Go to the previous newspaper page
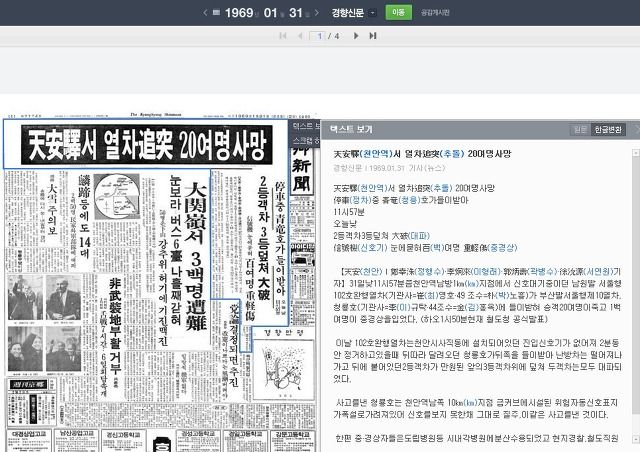The width and height of the screenshot is (640, 452). tap(300, 36)
